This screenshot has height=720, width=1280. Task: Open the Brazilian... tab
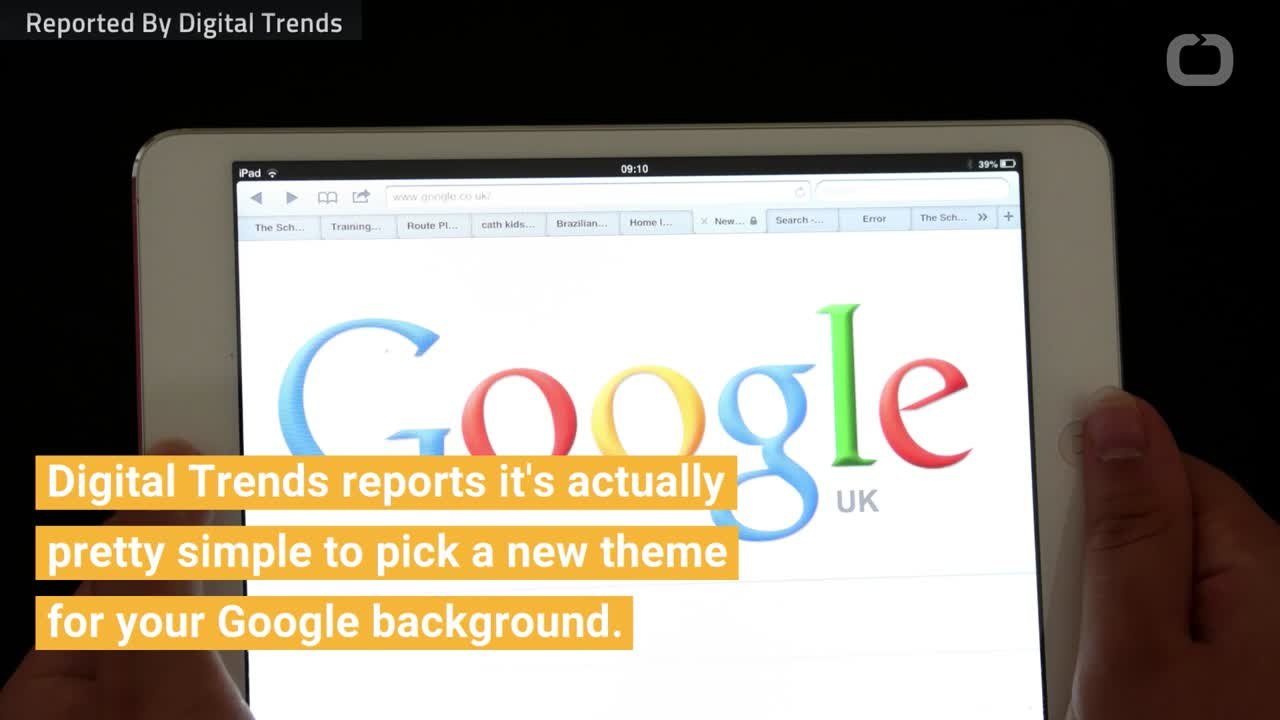(x=582, y=223)
